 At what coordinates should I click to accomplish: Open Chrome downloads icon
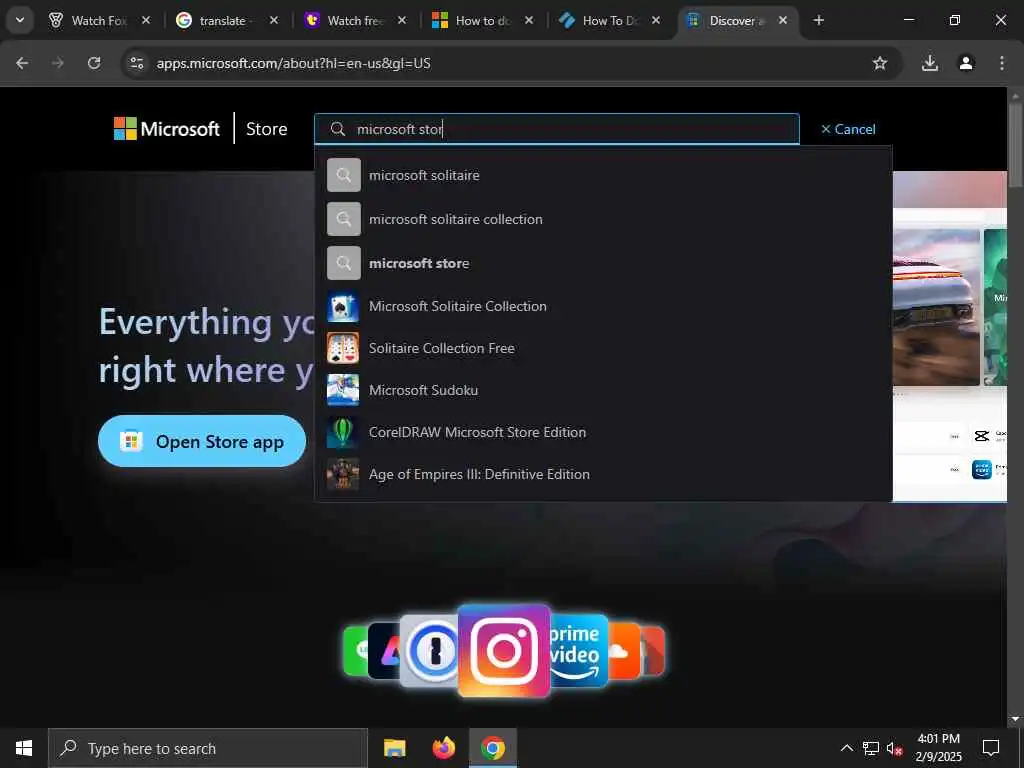[x=929, y=63]
